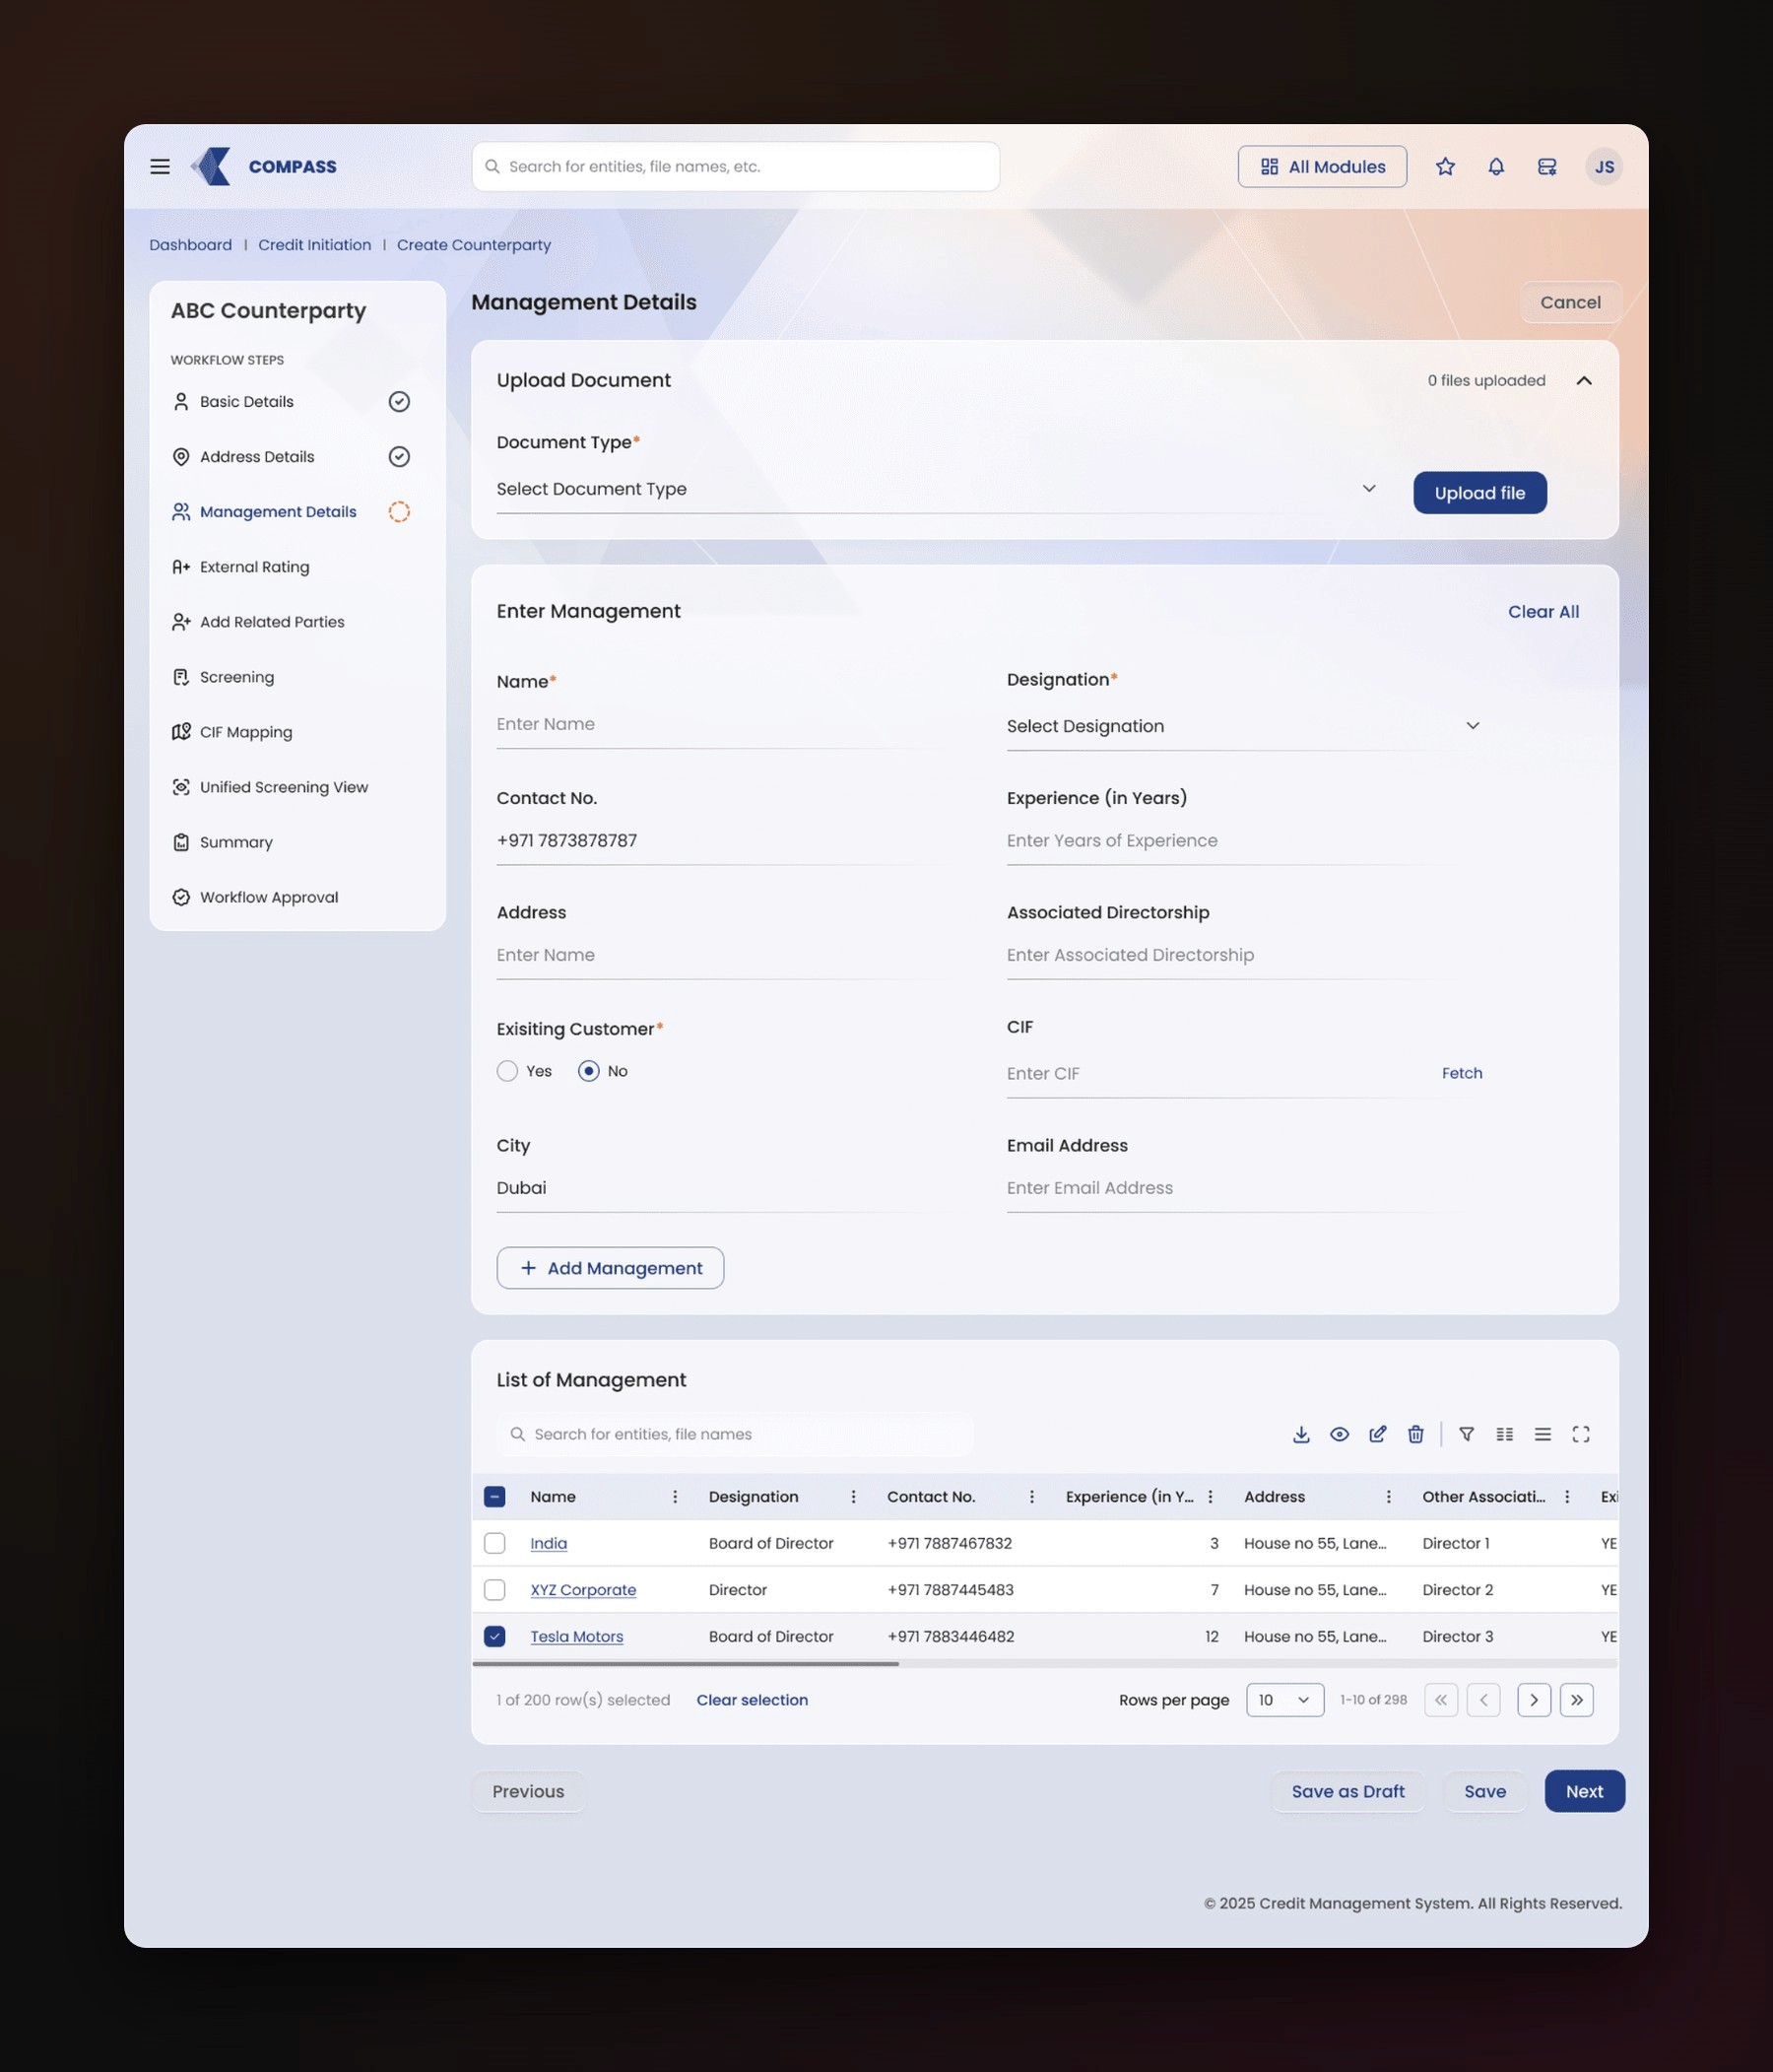The width and height of the screenshot is (1773, 2072).
Task: Open the All Modules menu
Action: point(1322,167)
